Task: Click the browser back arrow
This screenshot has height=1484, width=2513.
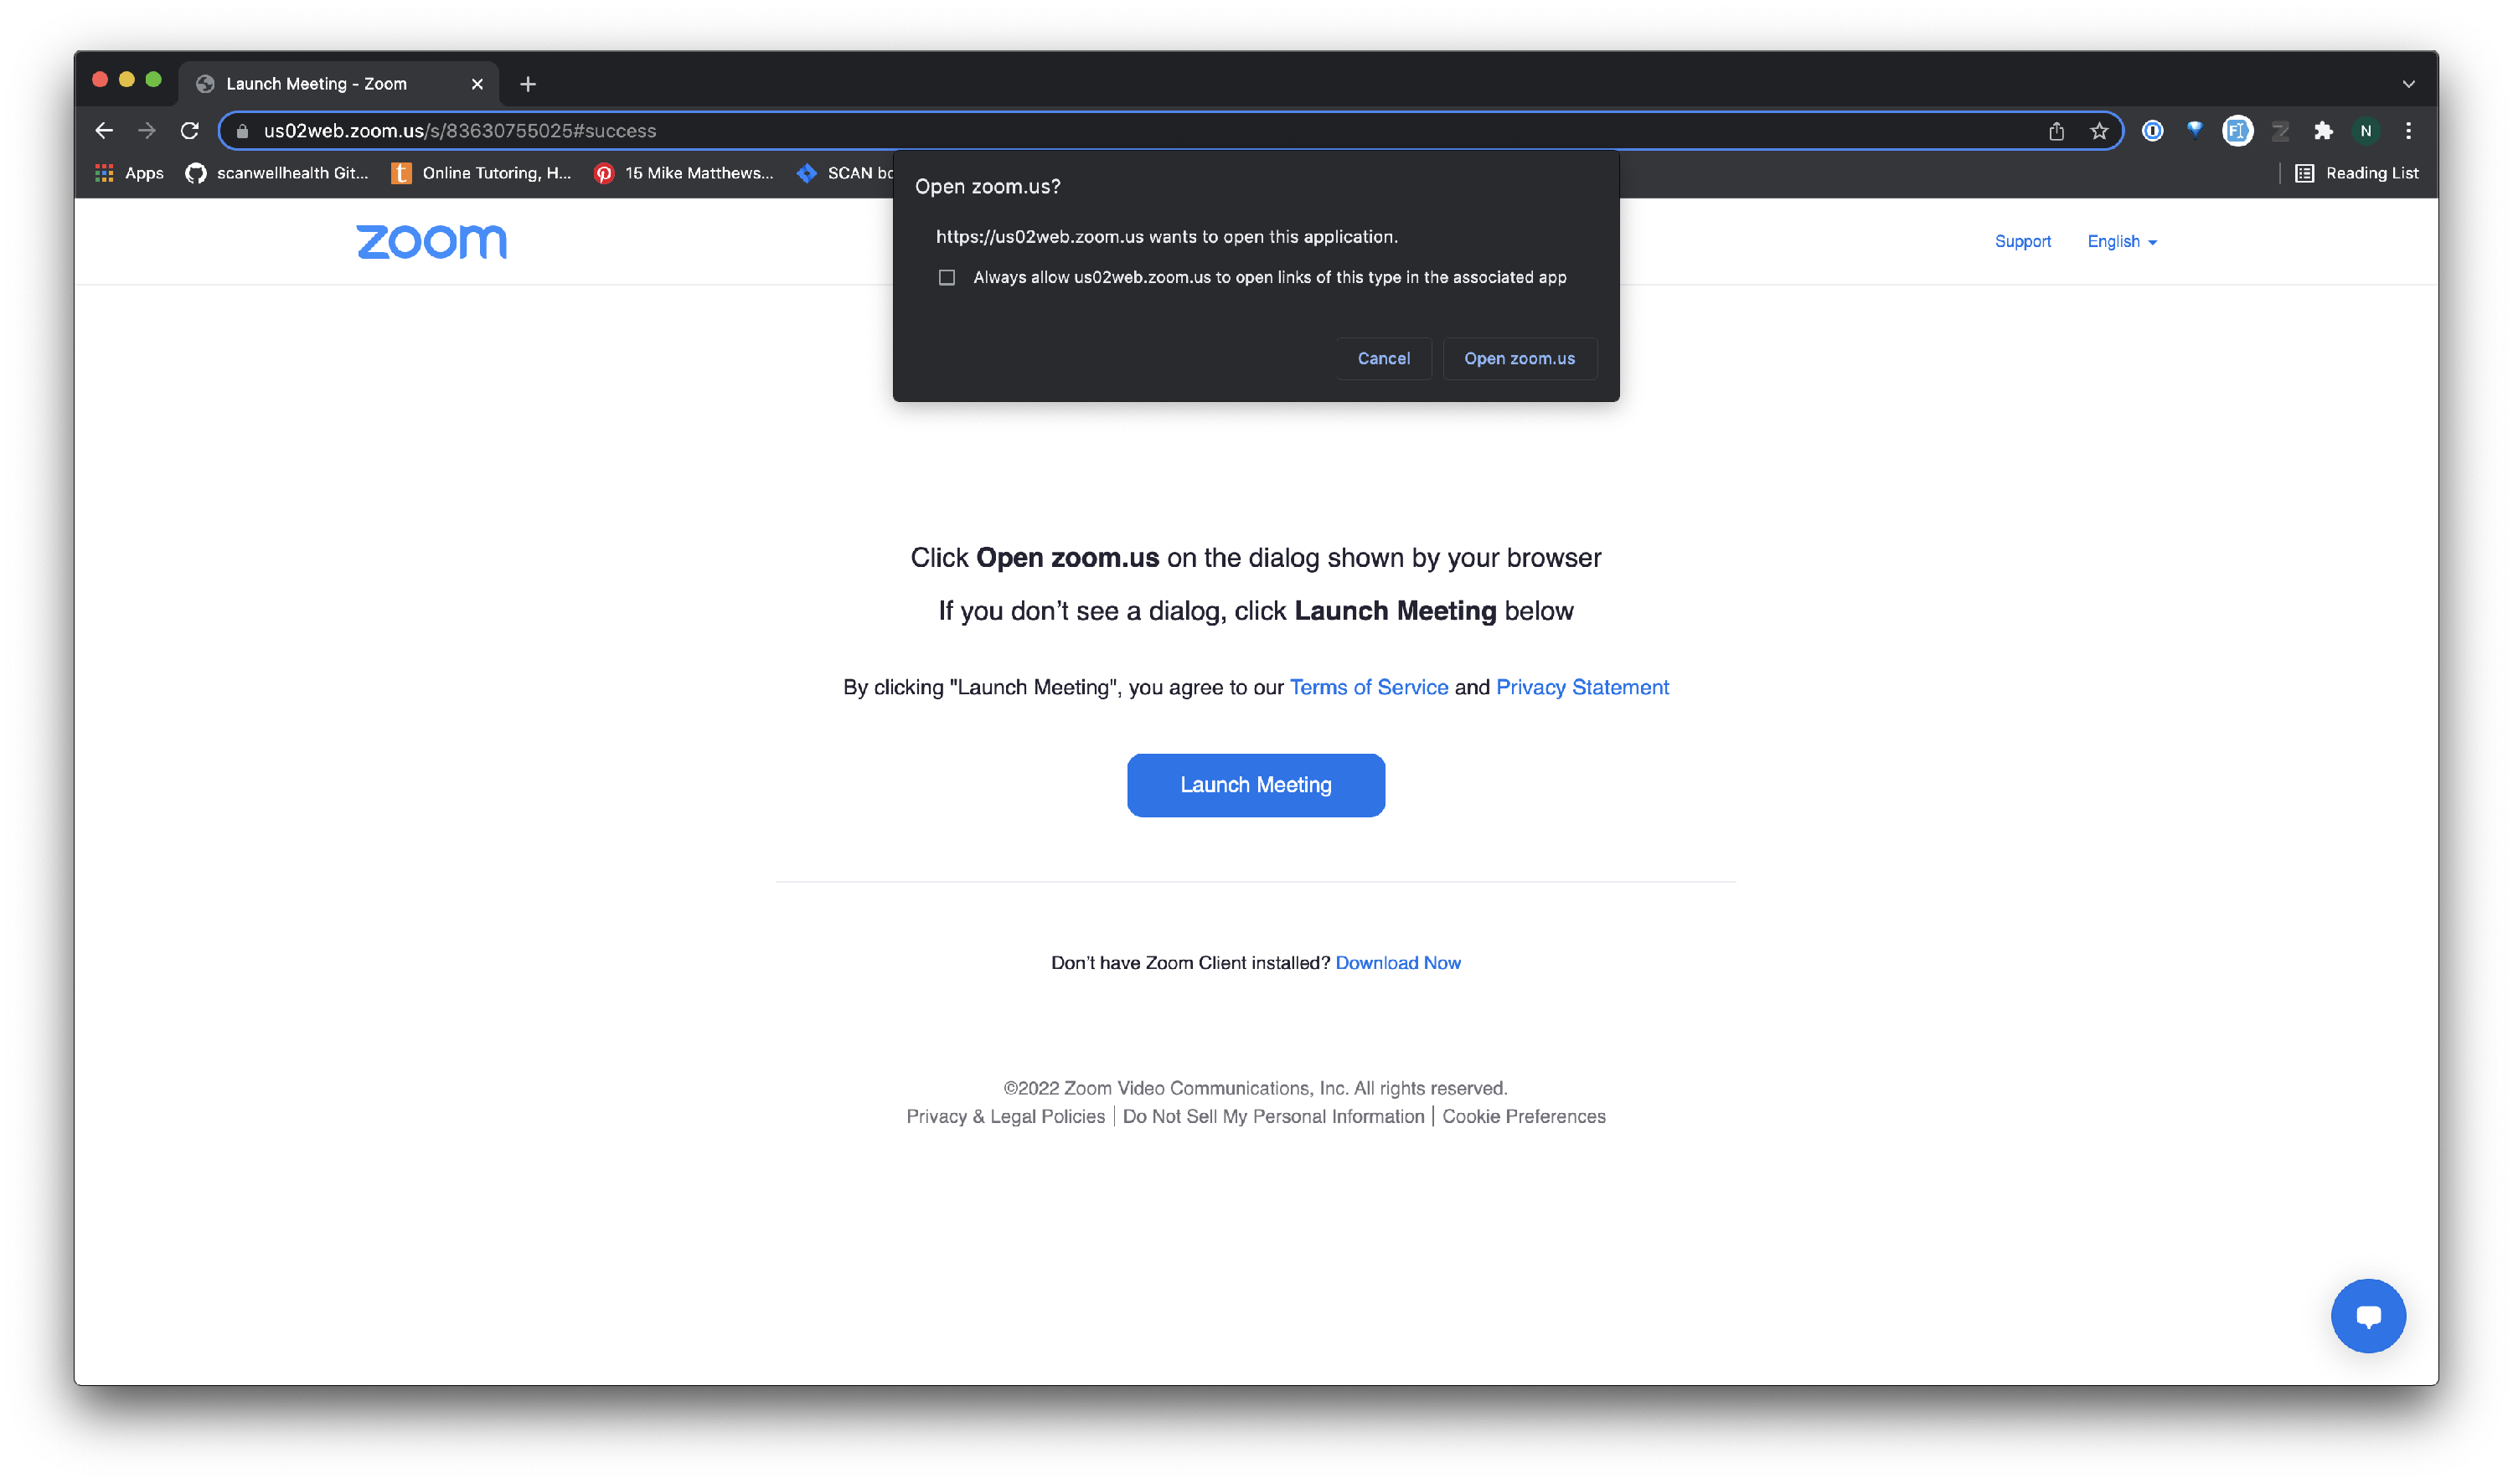Action: pos(104,131)
